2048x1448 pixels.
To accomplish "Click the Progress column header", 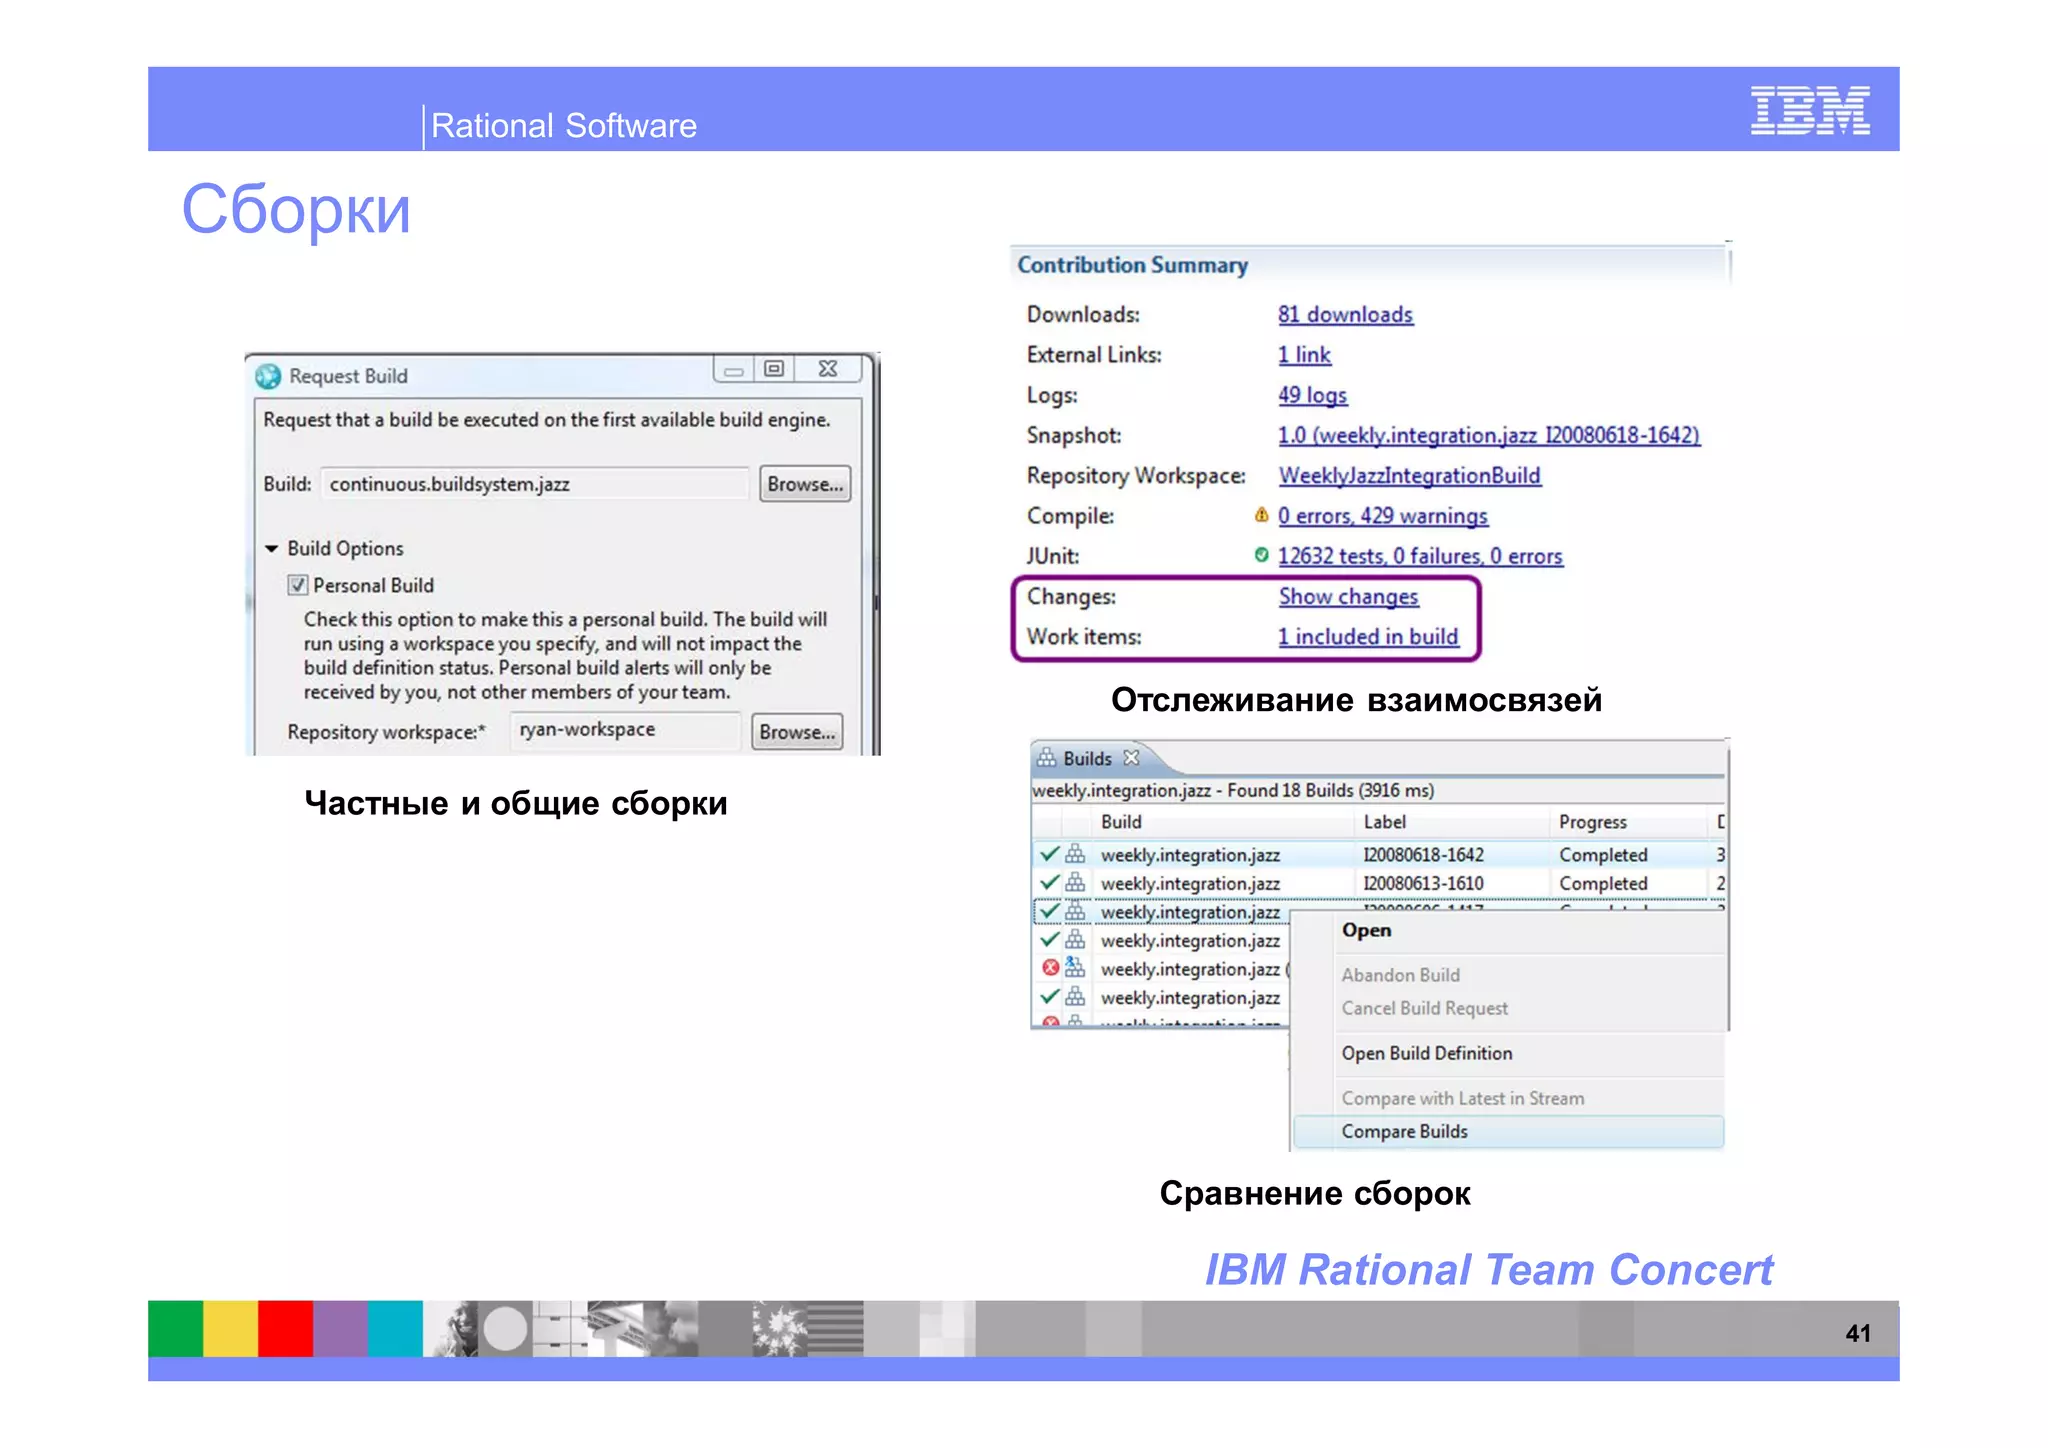I will point(1628,822).
